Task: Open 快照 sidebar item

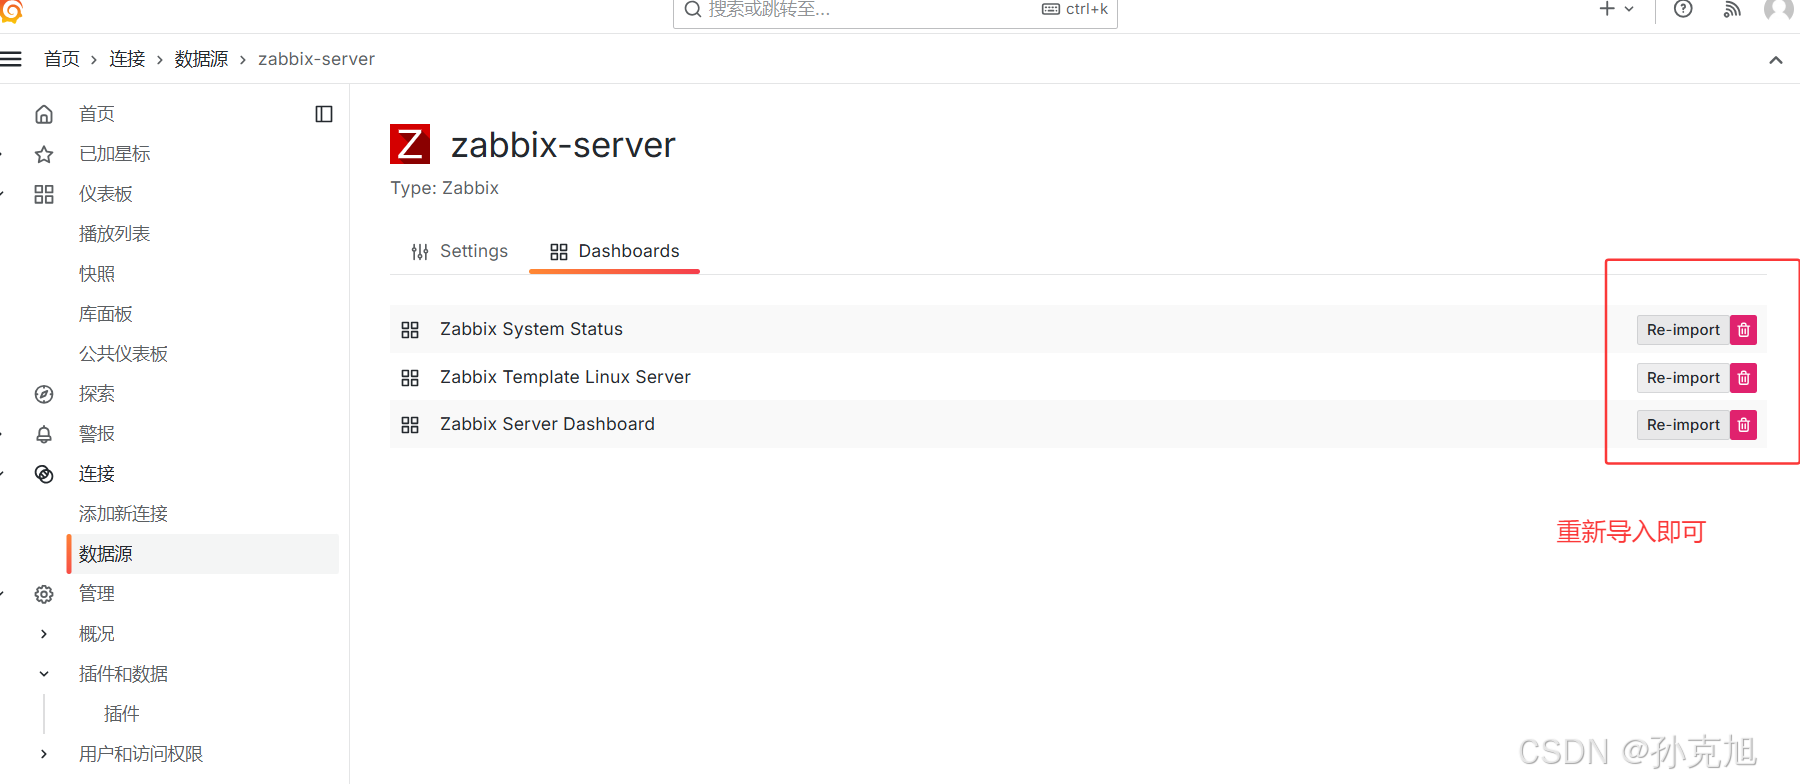Action: pos(97,274)
